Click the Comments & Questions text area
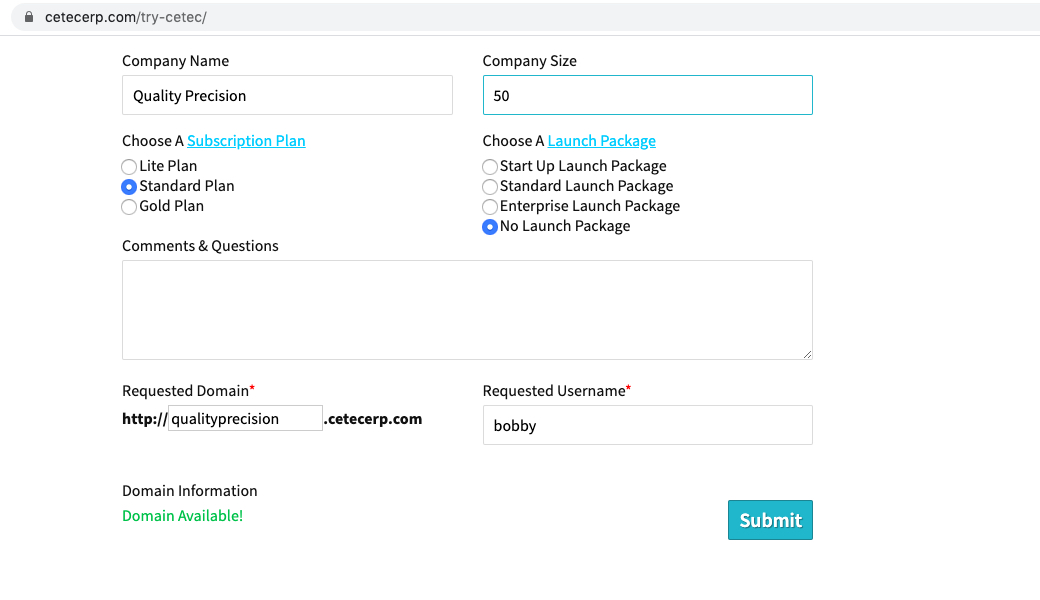This screenshot has height=600, width=1040. pyautogui.click(x=467, y=310)
